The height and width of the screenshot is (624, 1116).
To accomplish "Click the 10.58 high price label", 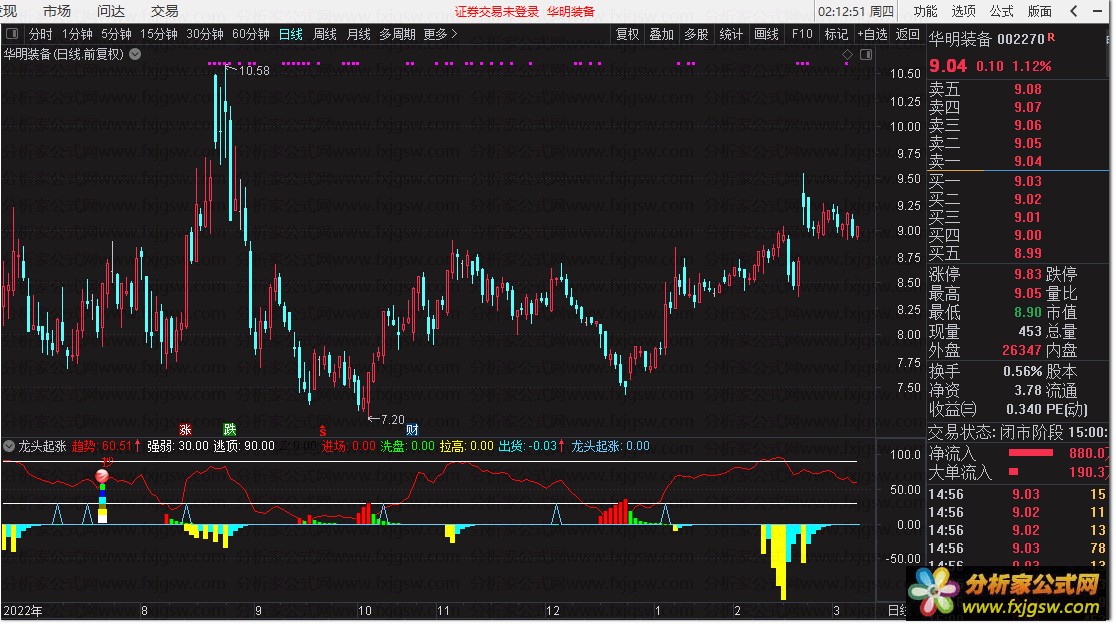I will [x=254, y=70].
